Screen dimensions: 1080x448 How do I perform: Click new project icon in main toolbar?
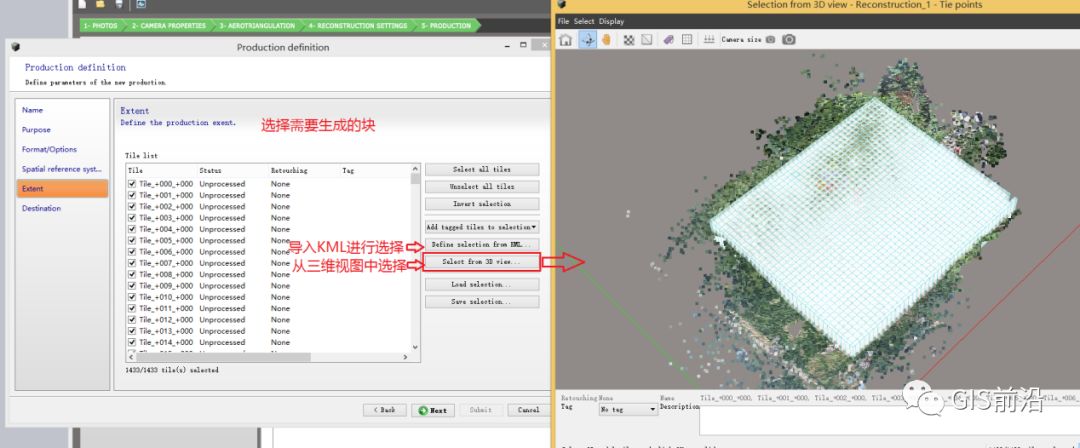[x=83, y=3]
